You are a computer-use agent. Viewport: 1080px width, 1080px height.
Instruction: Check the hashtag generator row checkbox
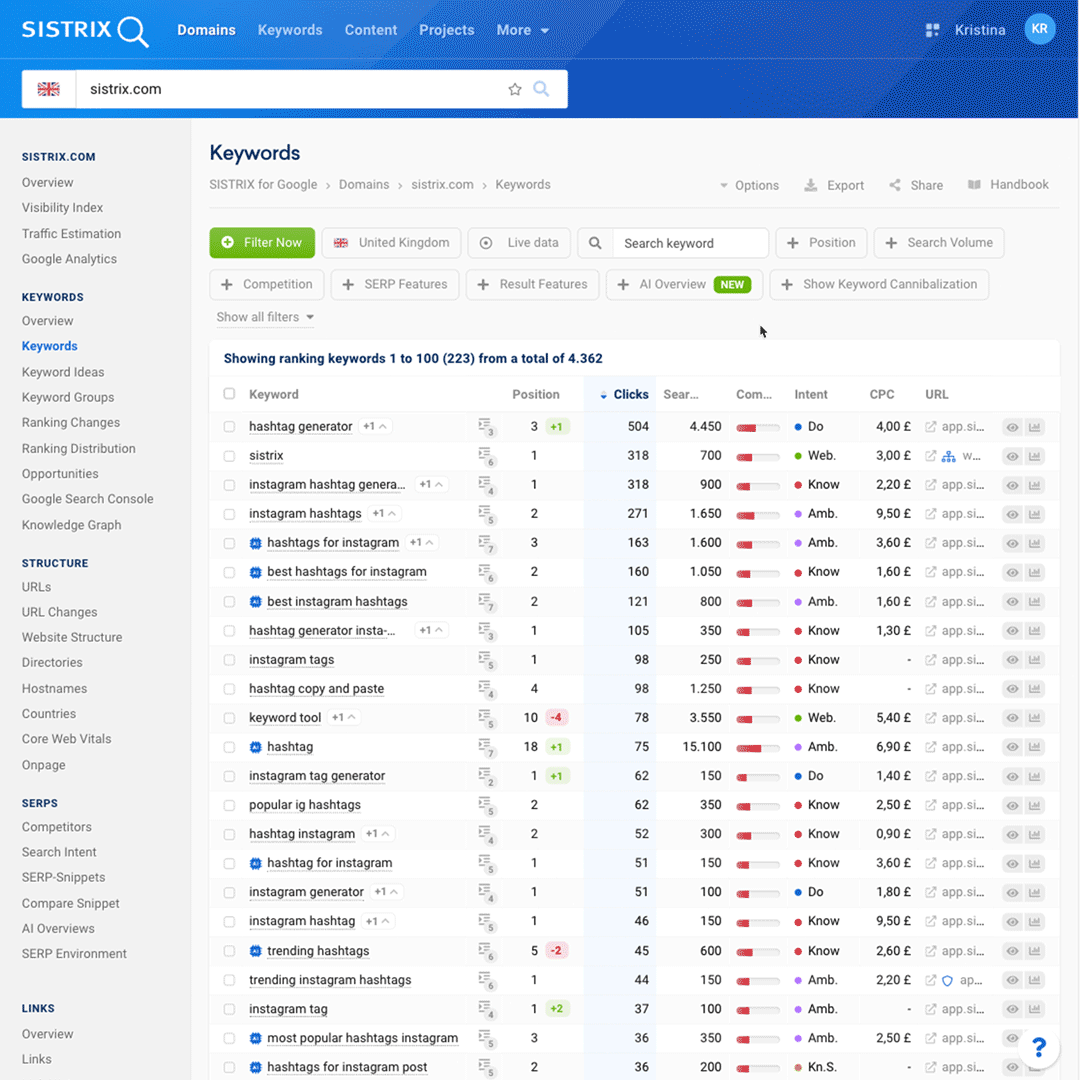[229, 427]
